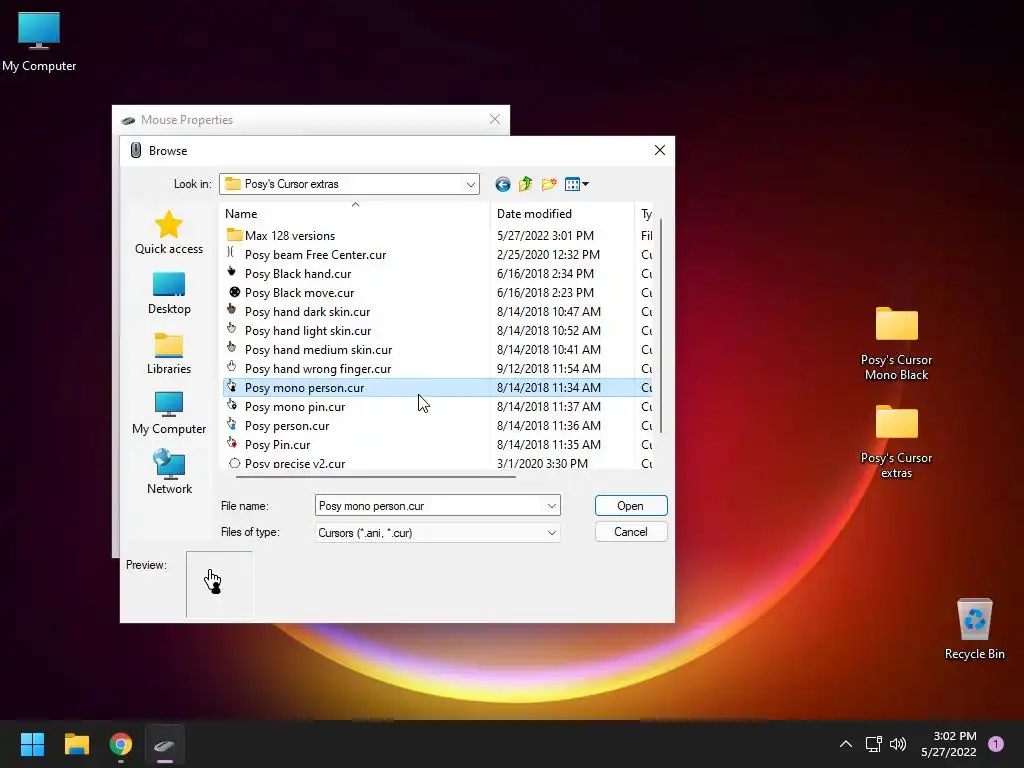Click the Cancel button
Screen dimensions: 1024x768
(x=631, y=532)
